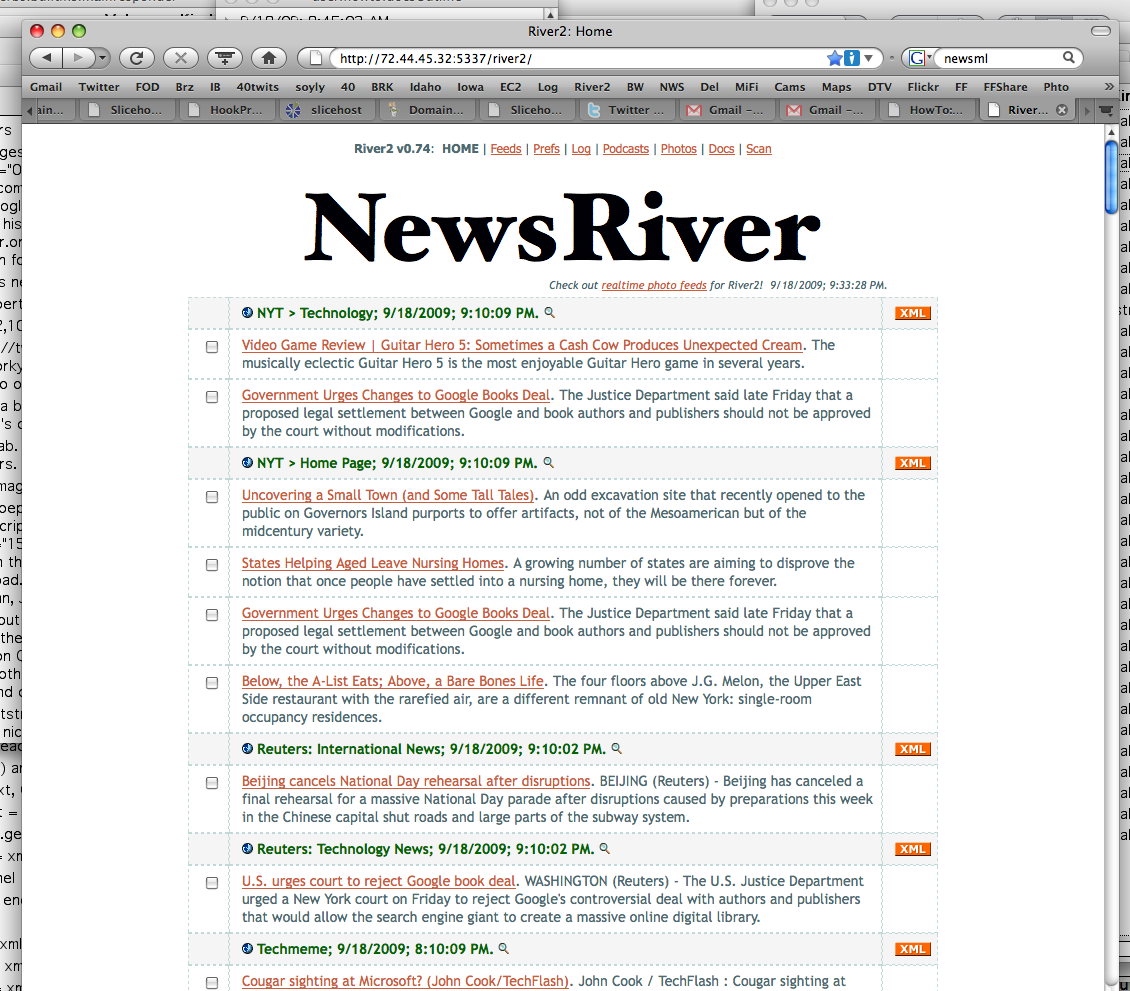Click the orange XML icon for Techmeme

912,949
